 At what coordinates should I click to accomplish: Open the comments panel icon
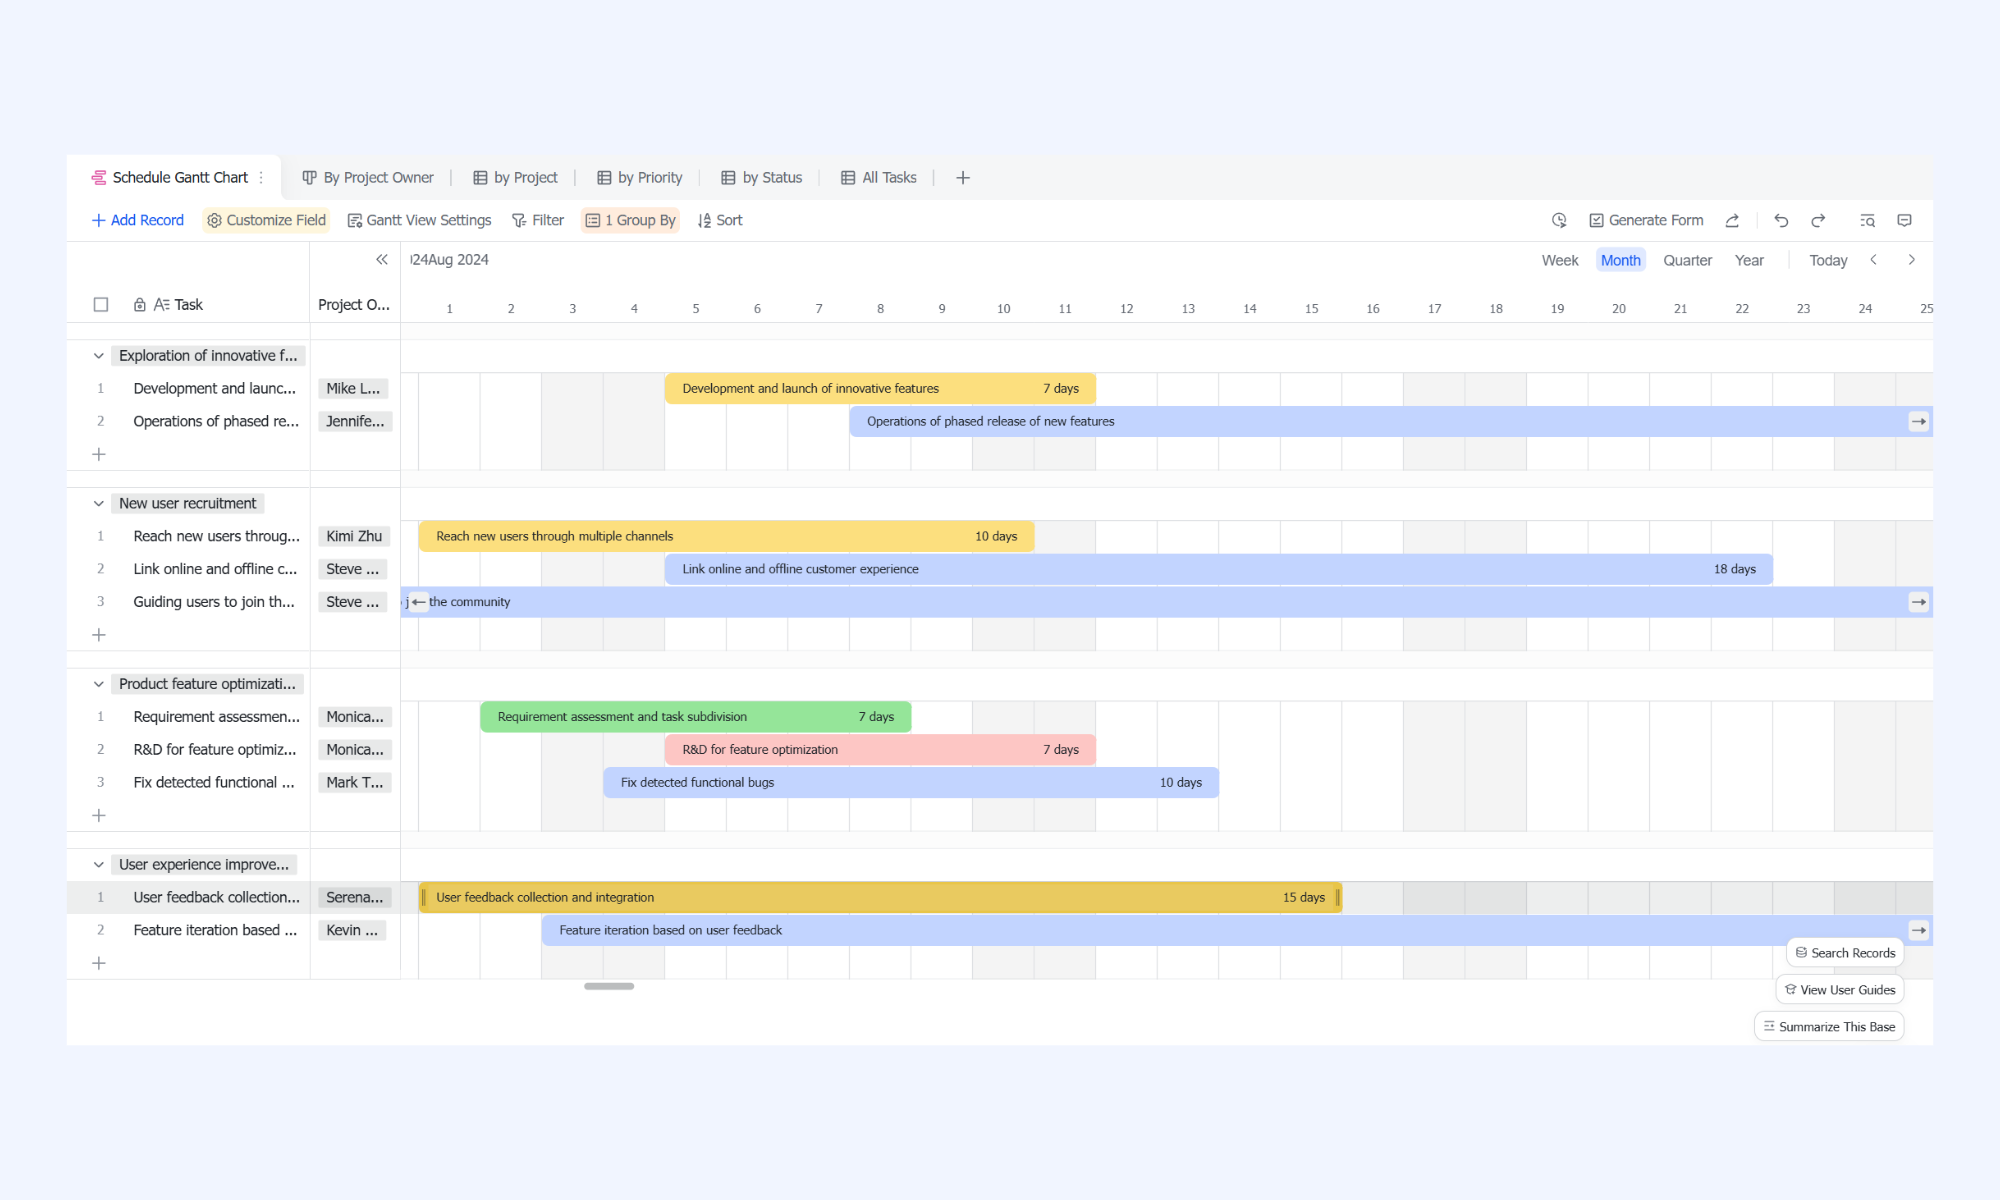1904,220
